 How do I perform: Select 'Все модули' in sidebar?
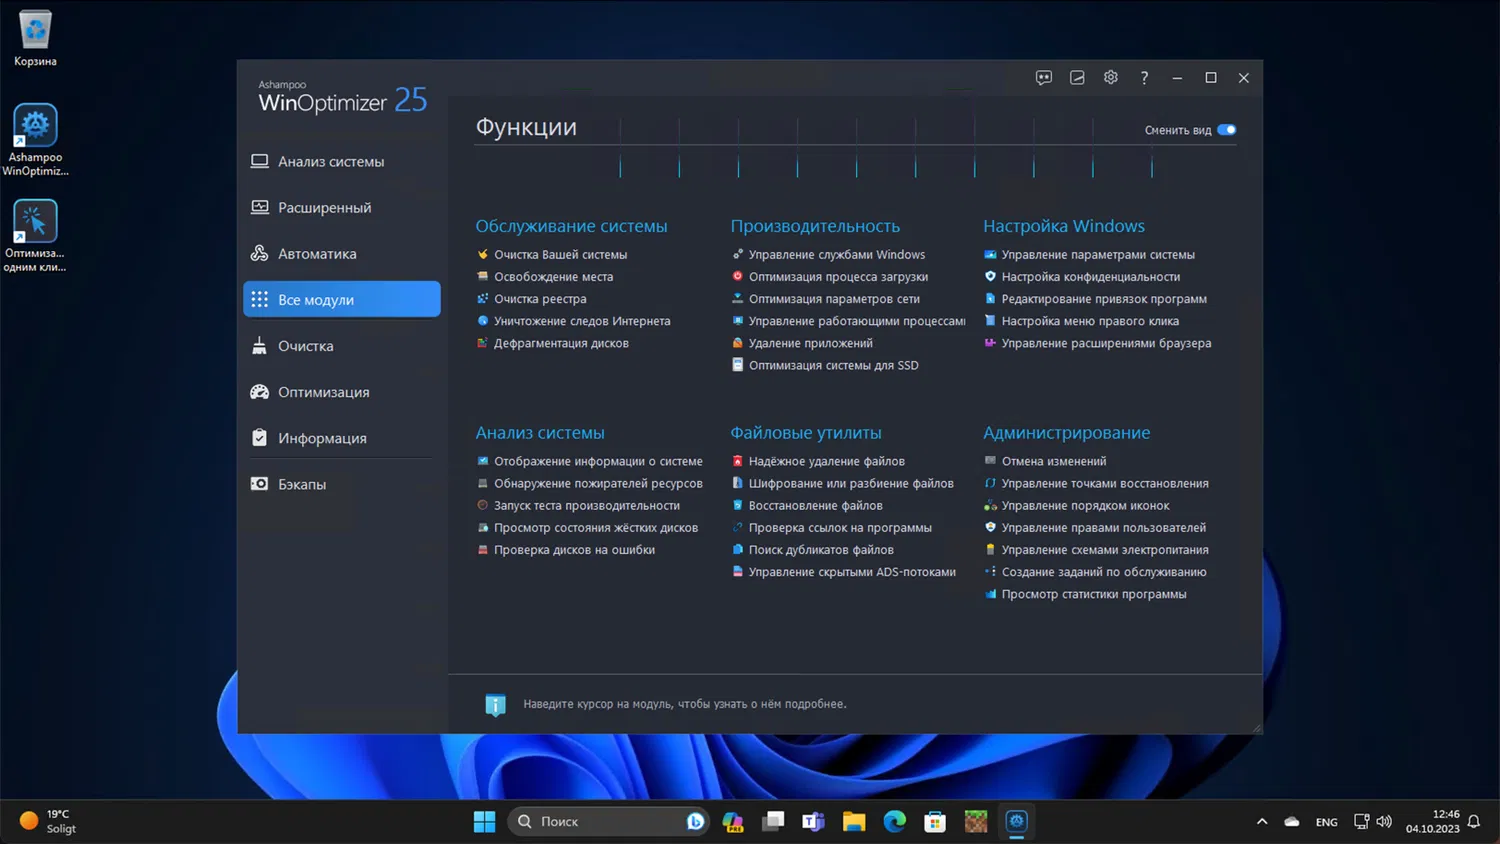342,300
